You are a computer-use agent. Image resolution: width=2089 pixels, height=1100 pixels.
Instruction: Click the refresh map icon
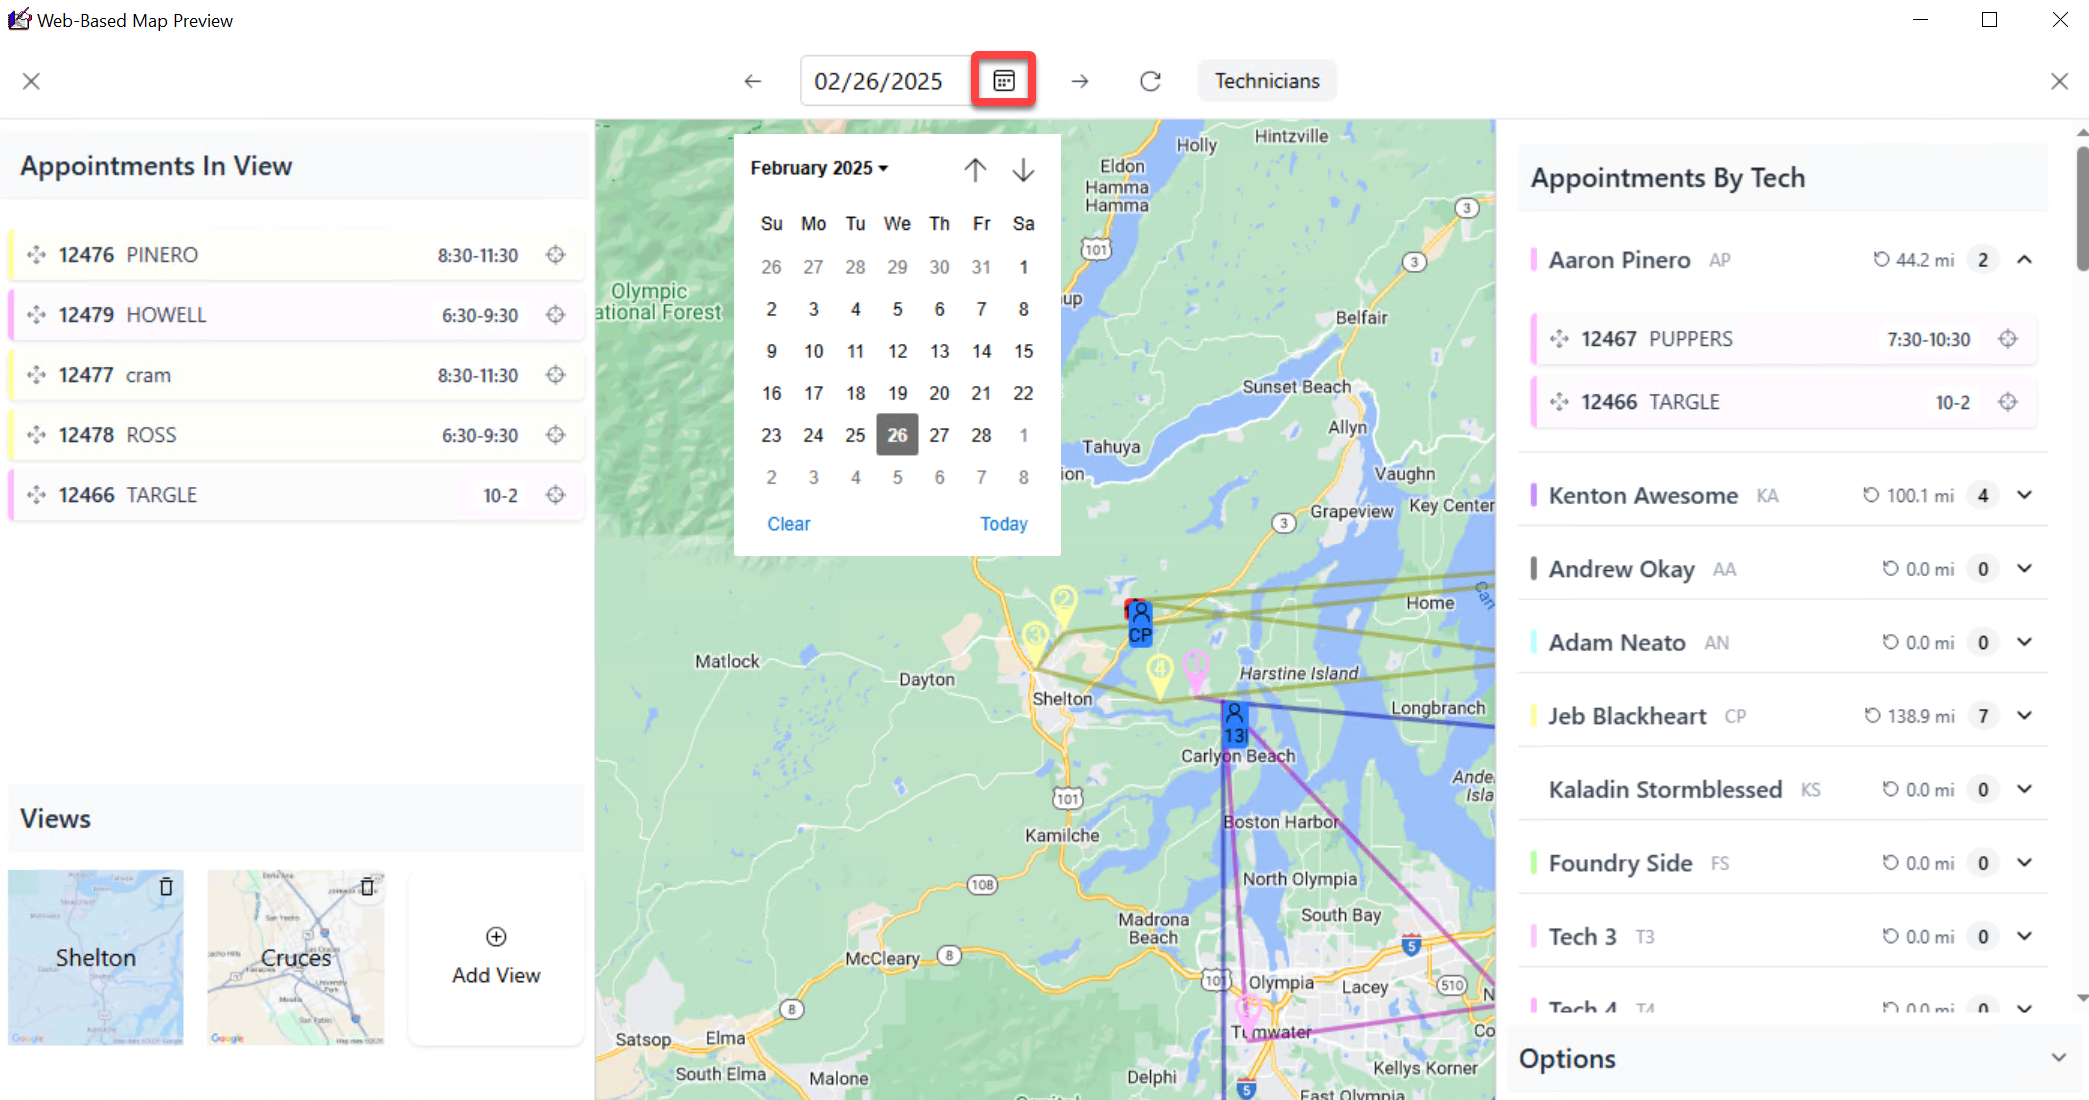tap(1150, 81)
